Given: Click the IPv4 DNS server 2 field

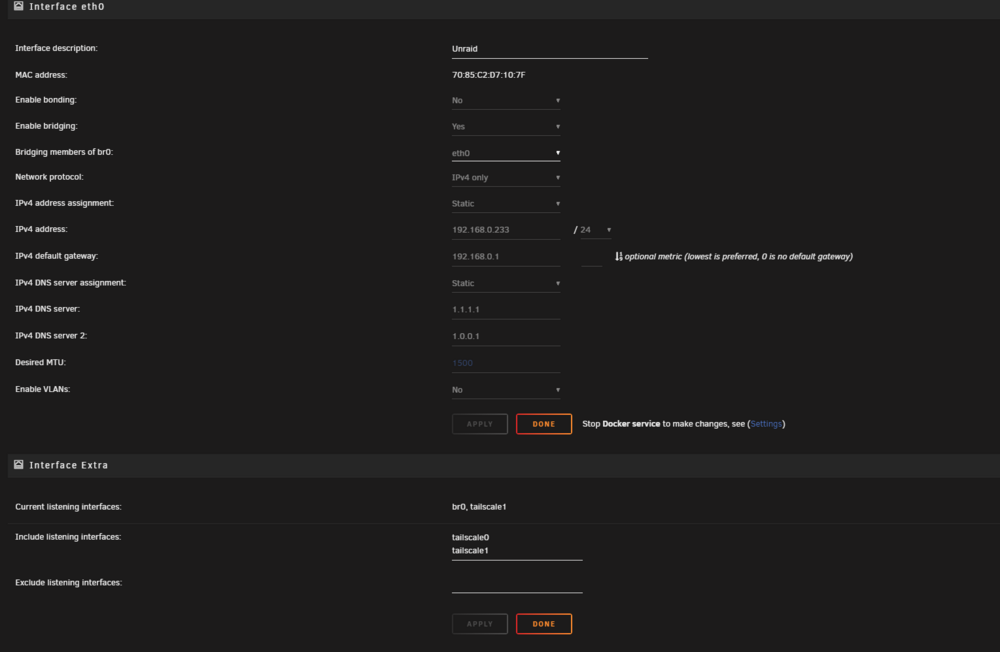Looking at the screenshot, I should point(506,336).
